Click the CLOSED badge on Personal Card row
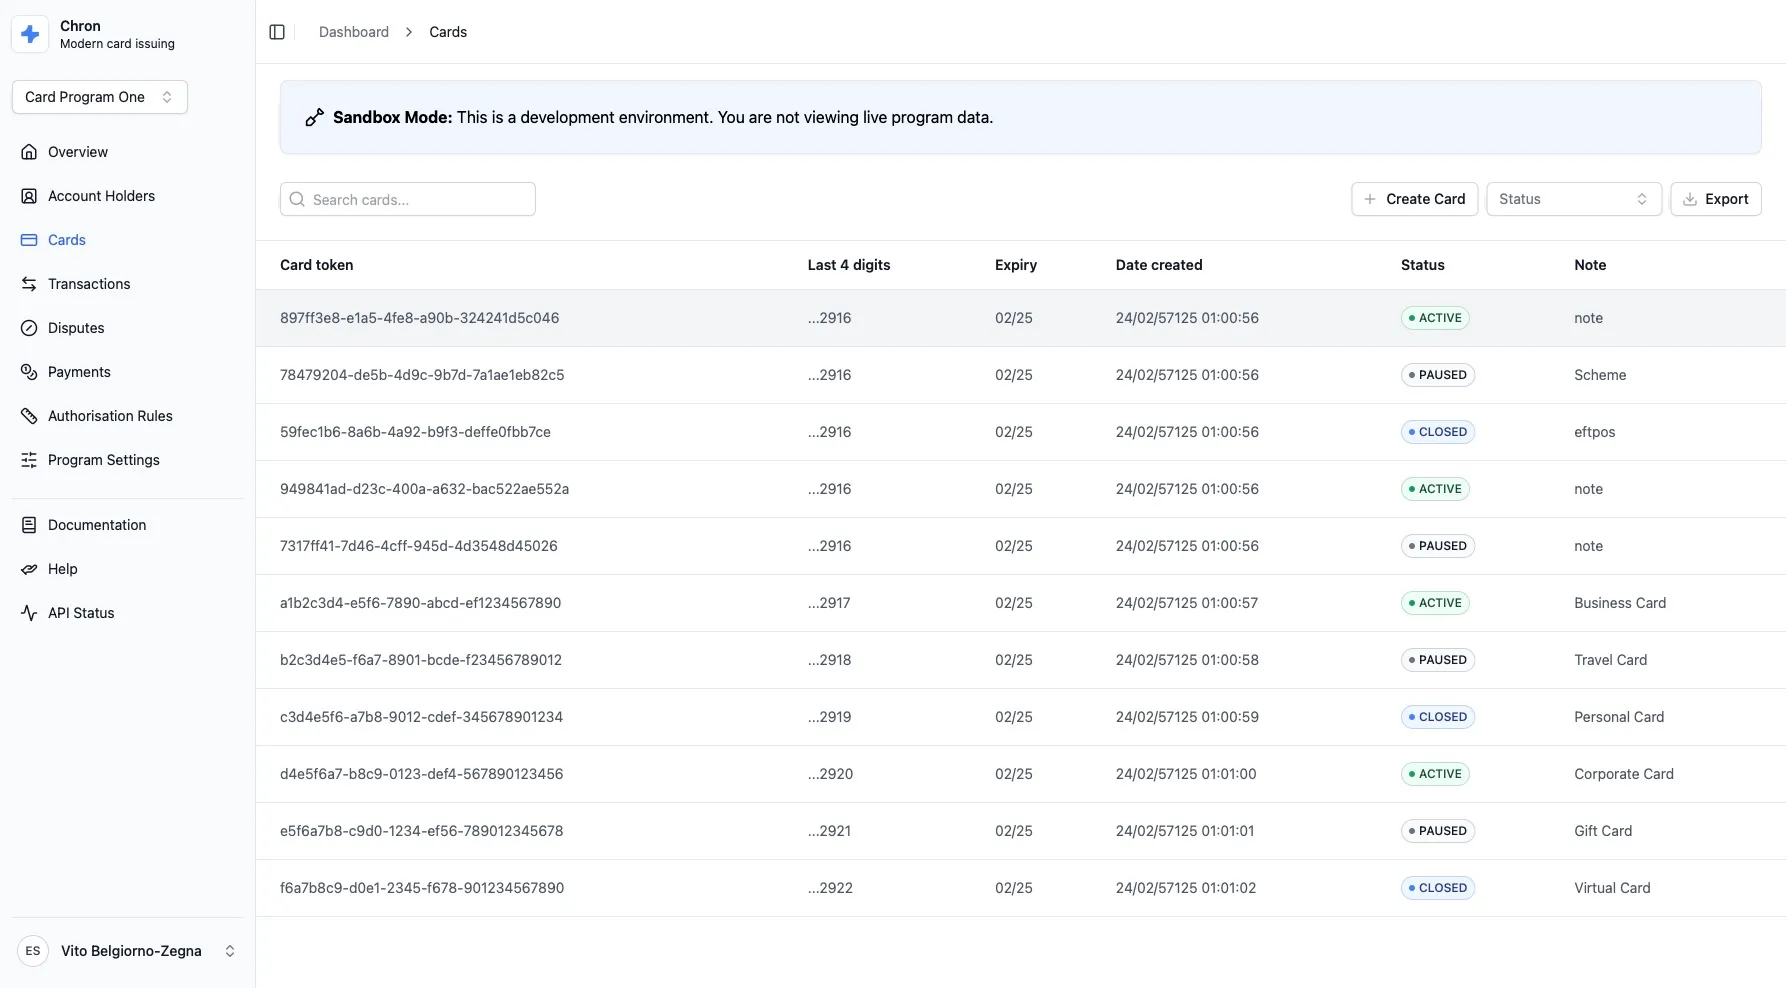The height and width of the screenshot is (988, 1786). point(1438,717)
